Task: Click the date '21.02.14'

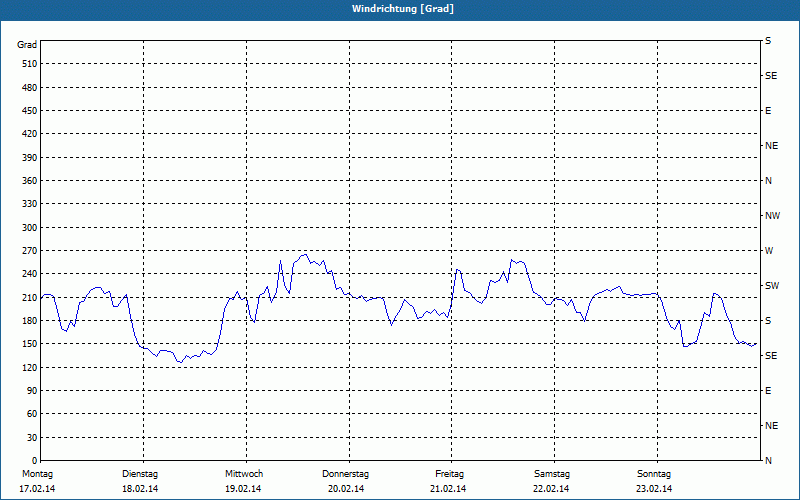Action: (448, 489)
